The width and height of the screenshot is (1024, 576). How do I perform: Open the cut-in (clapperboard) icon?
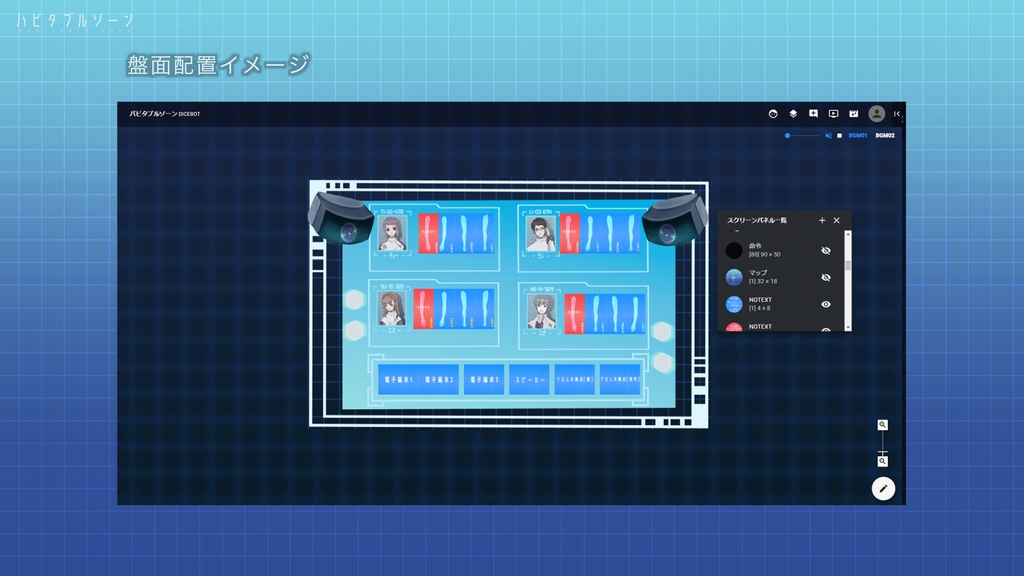point(854,114)
